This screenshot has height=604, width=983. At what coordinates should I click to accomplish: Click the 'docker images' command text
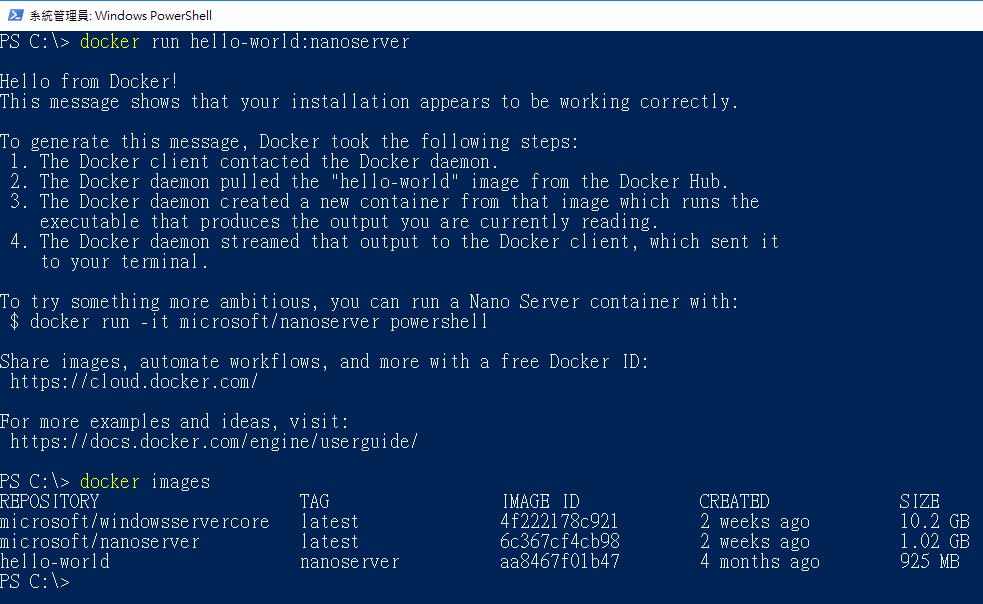coord(145,482)
